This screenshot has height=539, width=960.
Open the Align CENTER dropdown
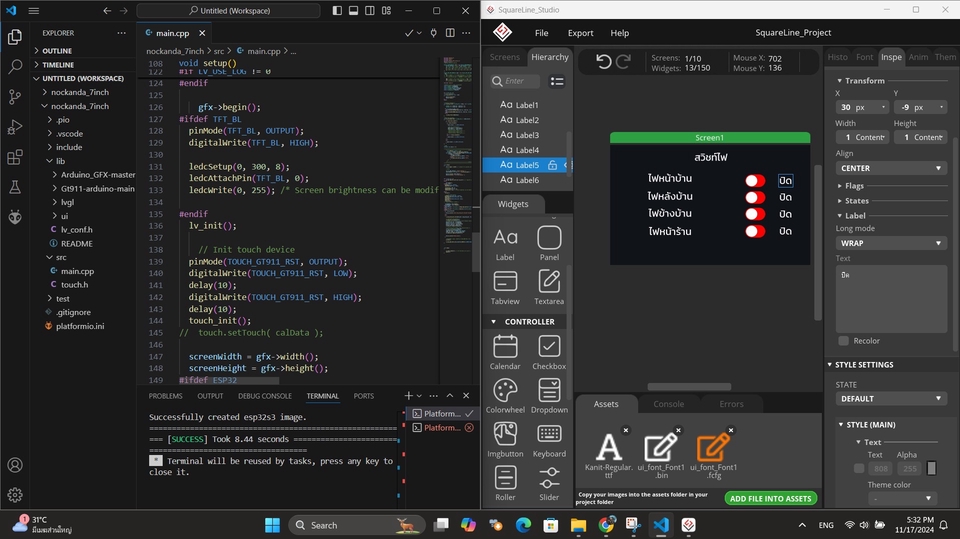891,168
